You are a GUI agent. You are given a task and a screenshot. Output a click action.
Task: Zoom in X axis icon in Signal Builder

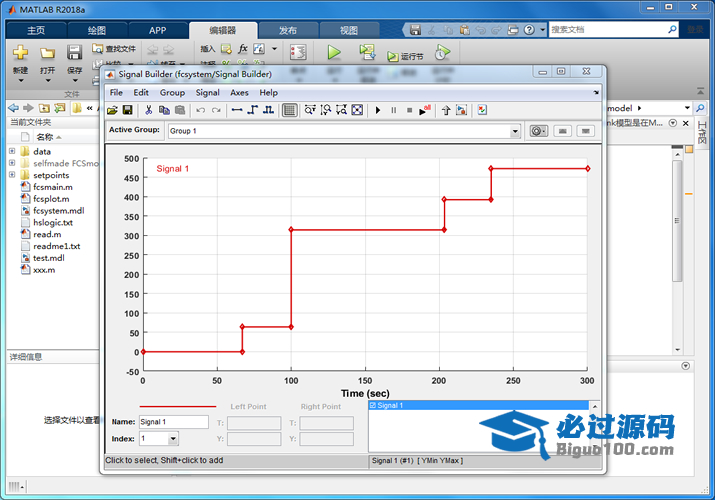tap(310, 110)
